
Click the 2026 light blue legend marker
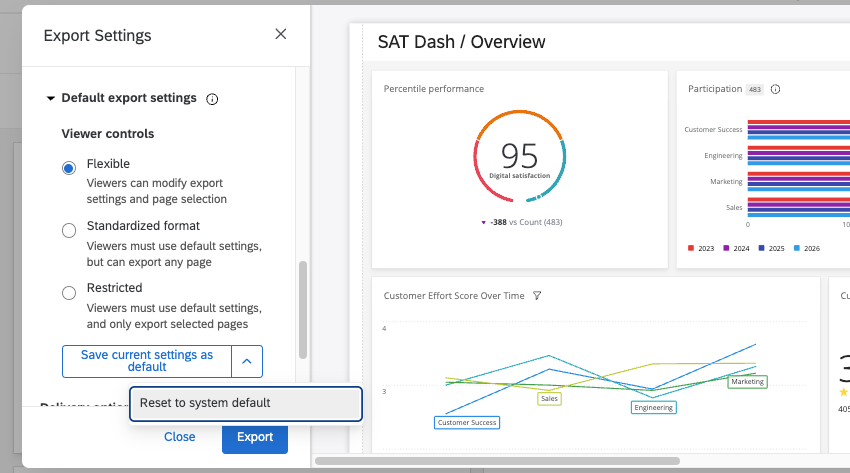[796, 248]
